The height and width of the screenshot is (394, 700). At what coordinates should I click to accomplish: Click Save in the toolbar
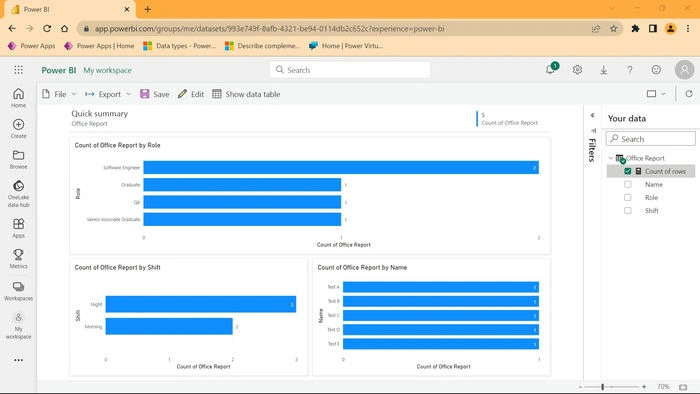click(154, 94)
